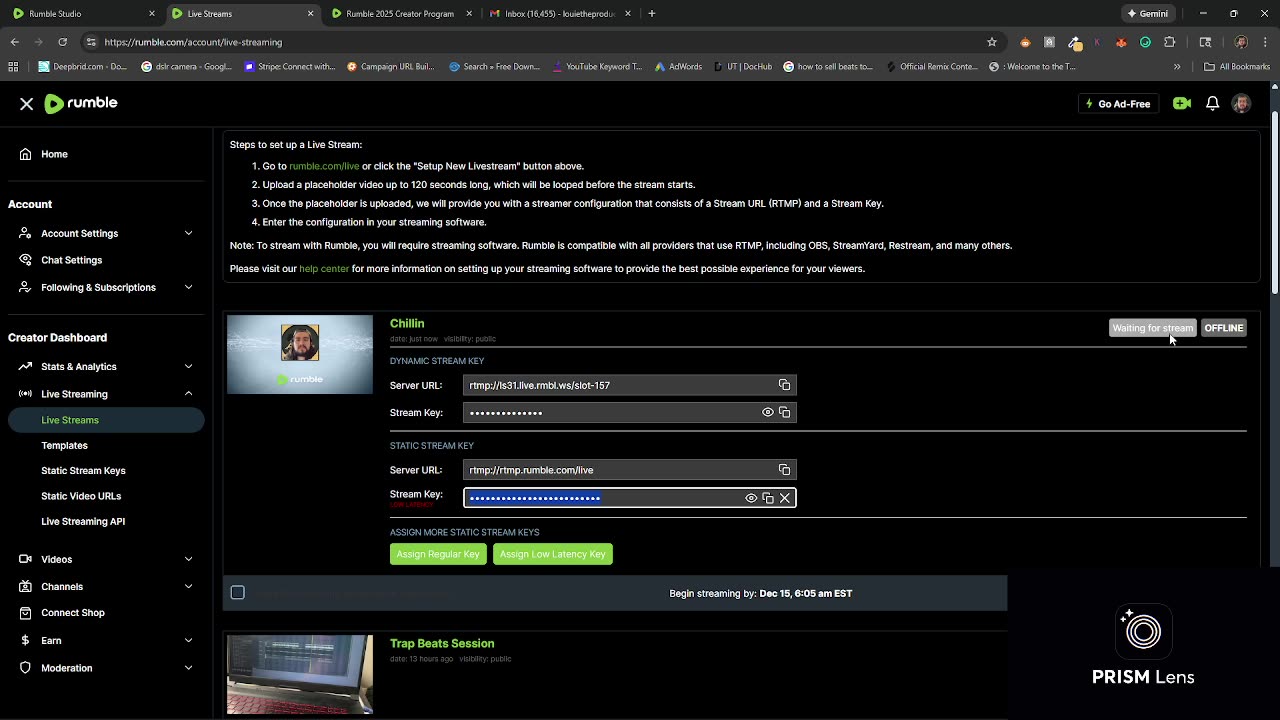This screenshot has height=720, width=1280.
Task: Open the Chillin stream title
Action: (407, 323)
